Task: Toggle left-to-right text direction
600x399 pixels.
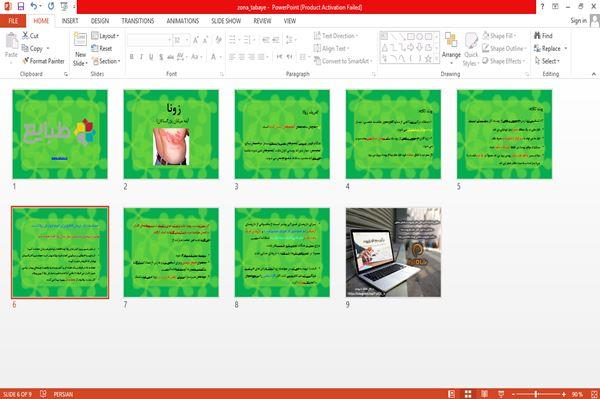Action: click(280, 57)
